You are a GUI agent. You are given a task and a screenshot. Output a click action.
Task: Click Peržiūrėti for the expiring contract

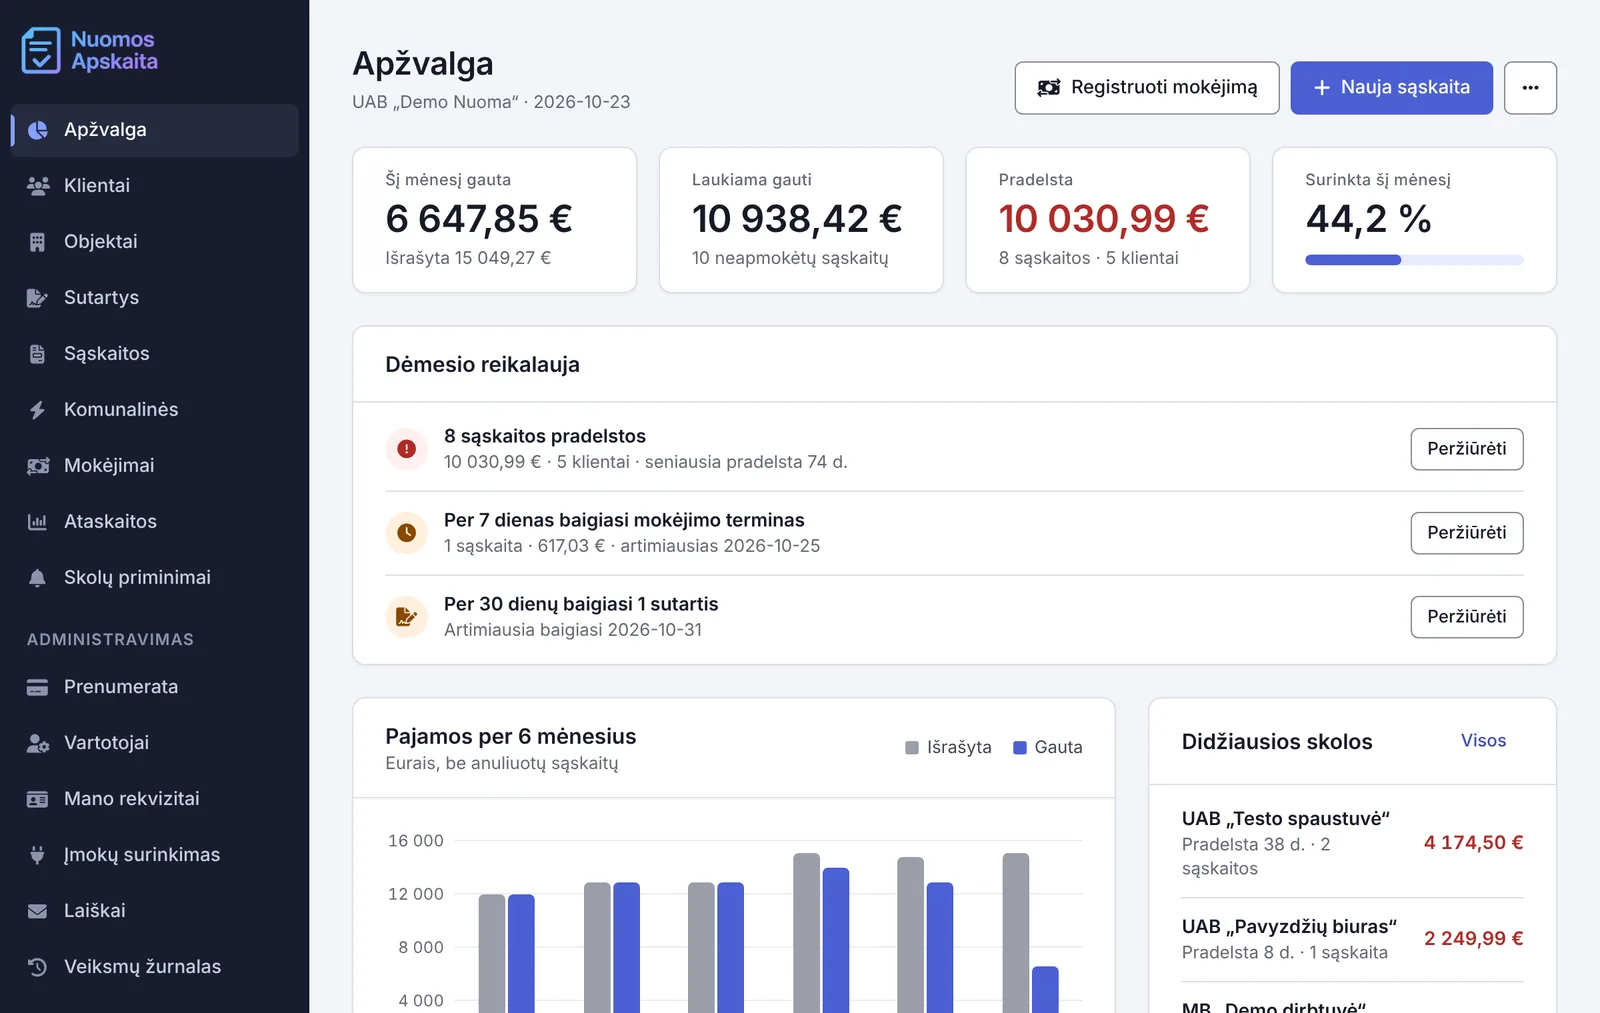[x=1467, y=617]
